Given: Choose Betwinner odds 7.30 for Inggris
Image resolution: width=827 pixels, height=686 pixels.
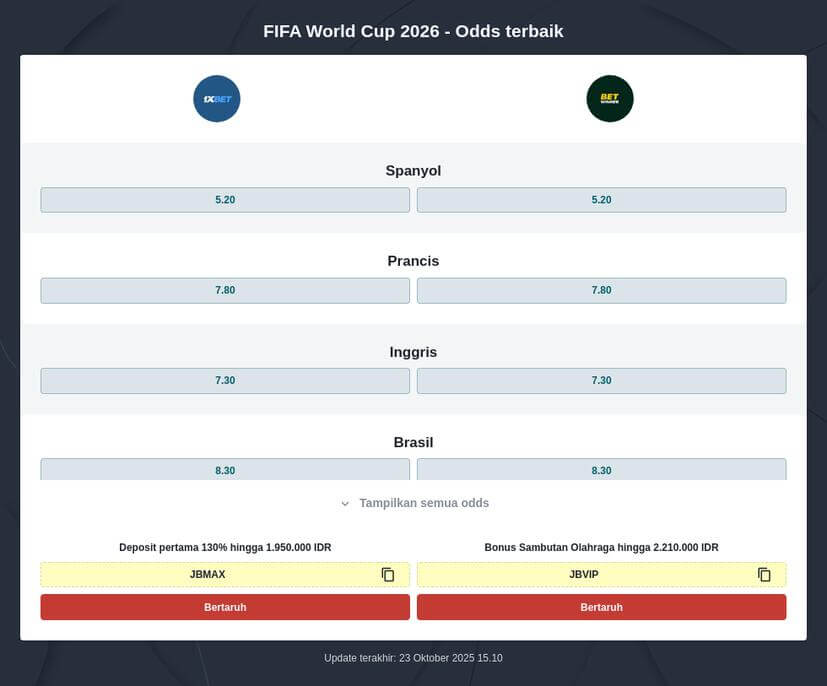Looking at the screenshot, I should coord(601,380).
